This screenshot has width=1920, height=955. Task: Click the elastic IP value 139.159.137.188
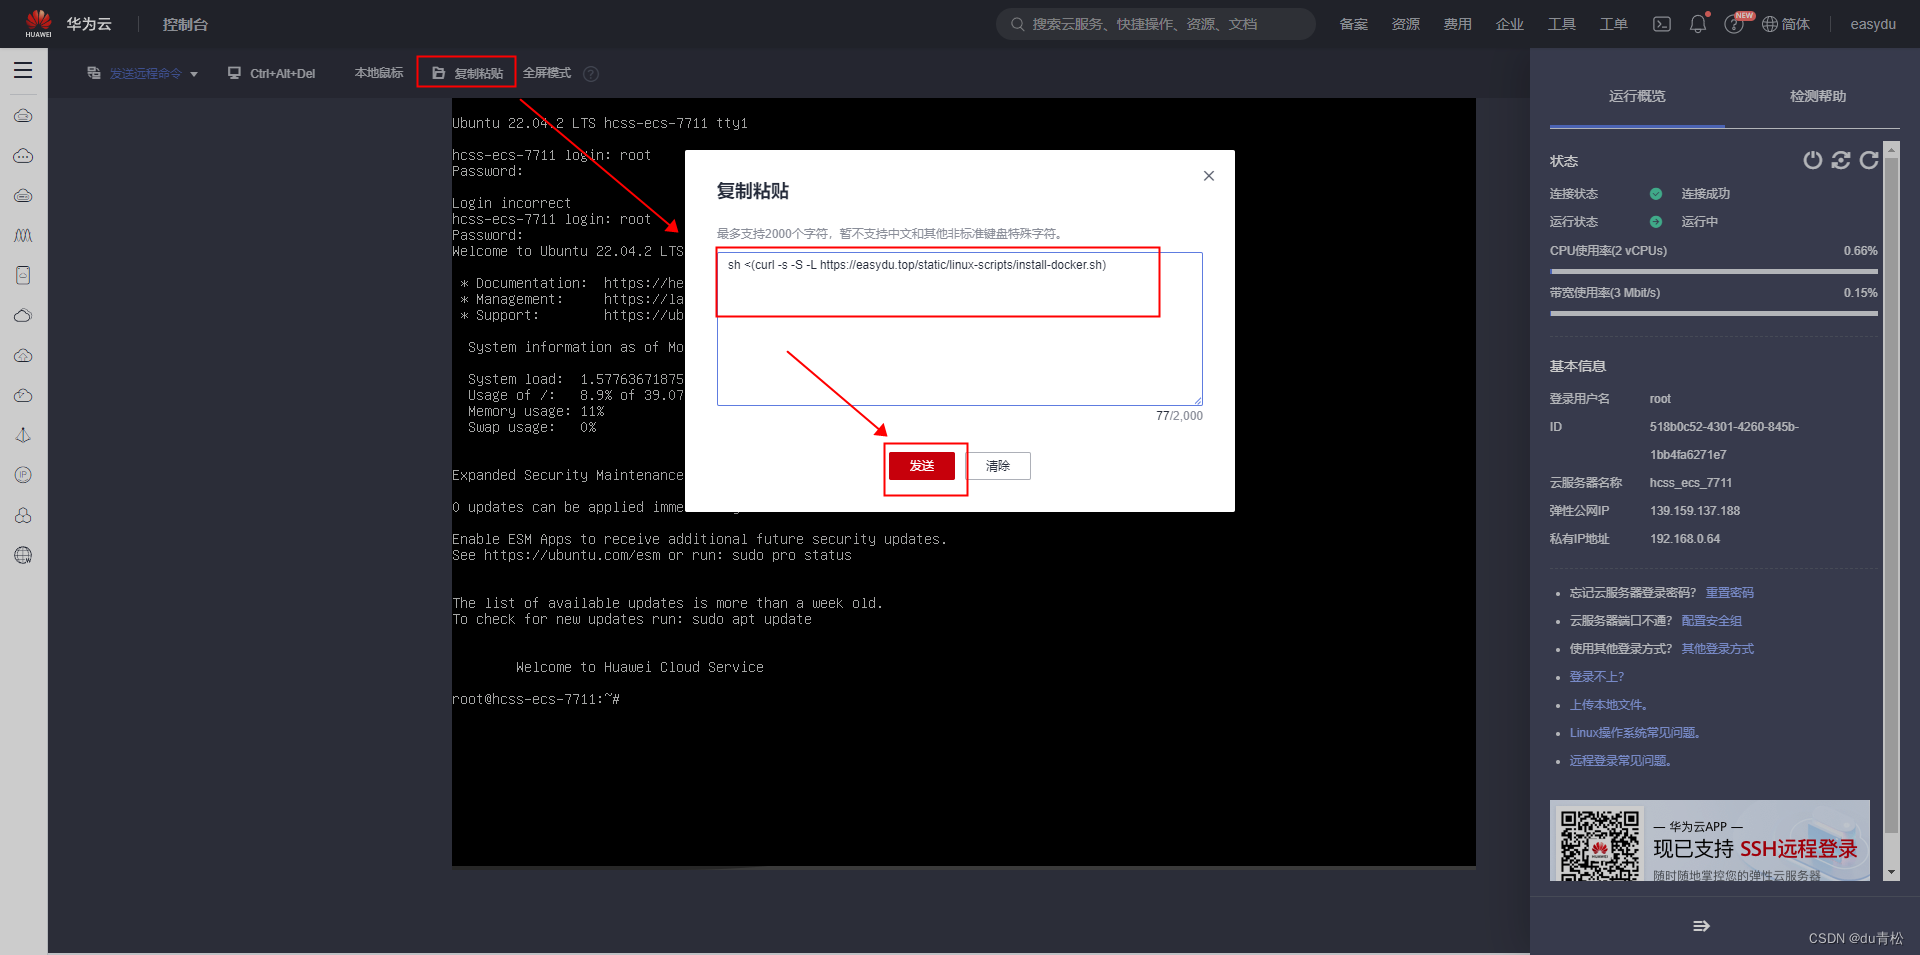(1695, 511)
